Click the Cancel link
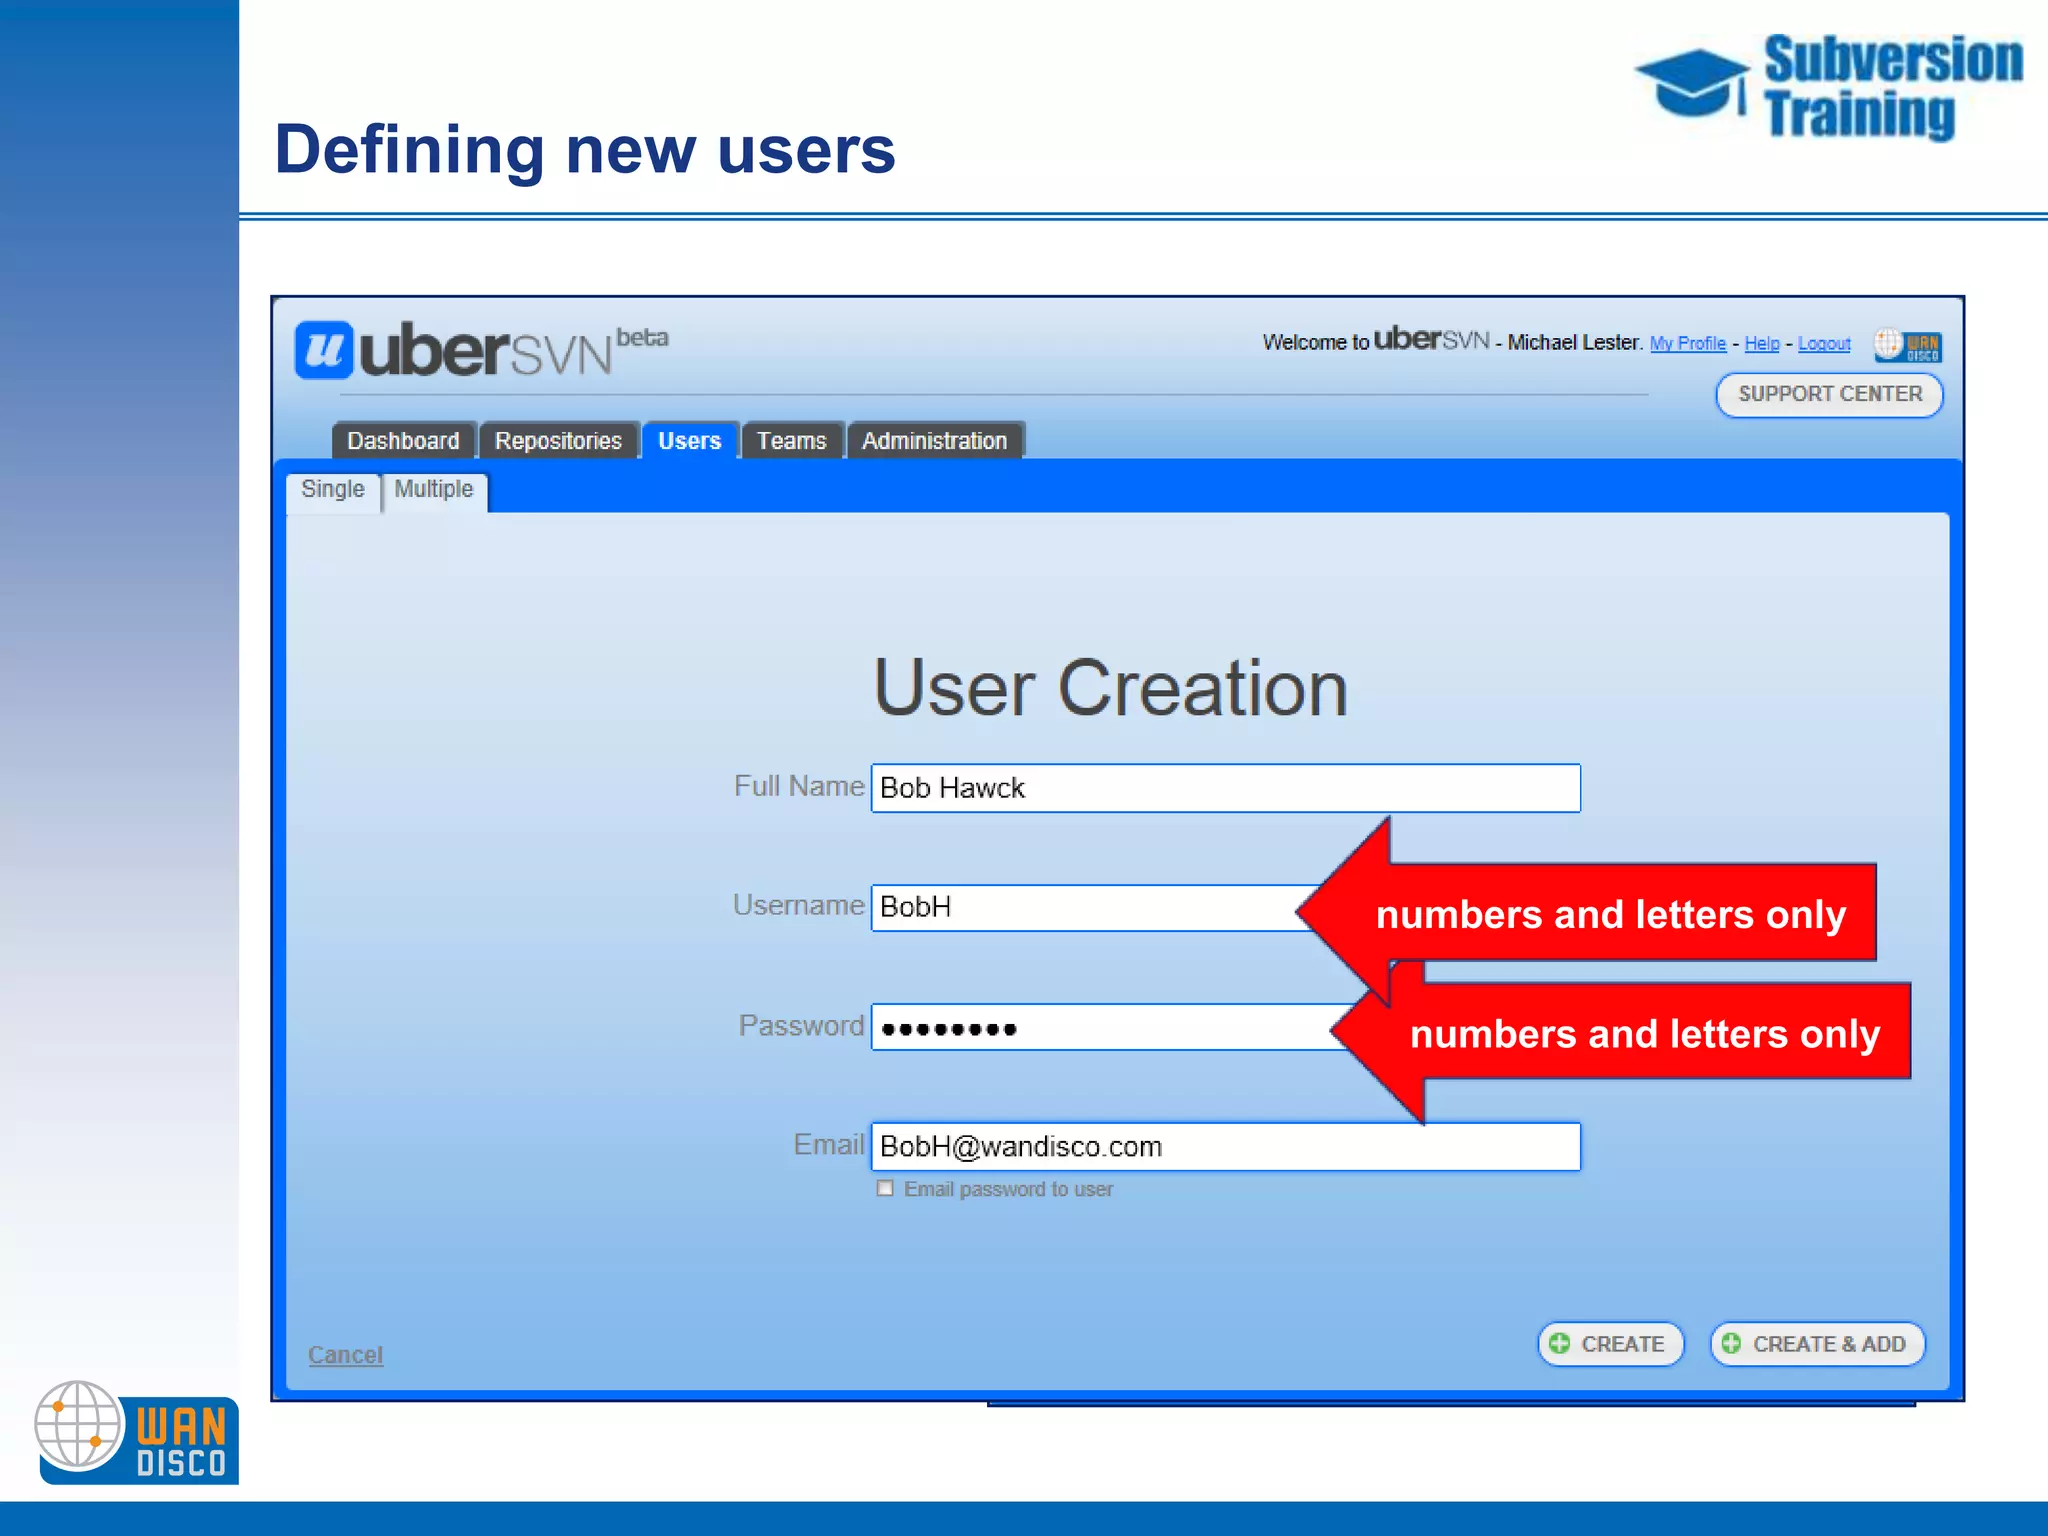Viewport: 2048px width, 1536px height. tap(345, 1355)
